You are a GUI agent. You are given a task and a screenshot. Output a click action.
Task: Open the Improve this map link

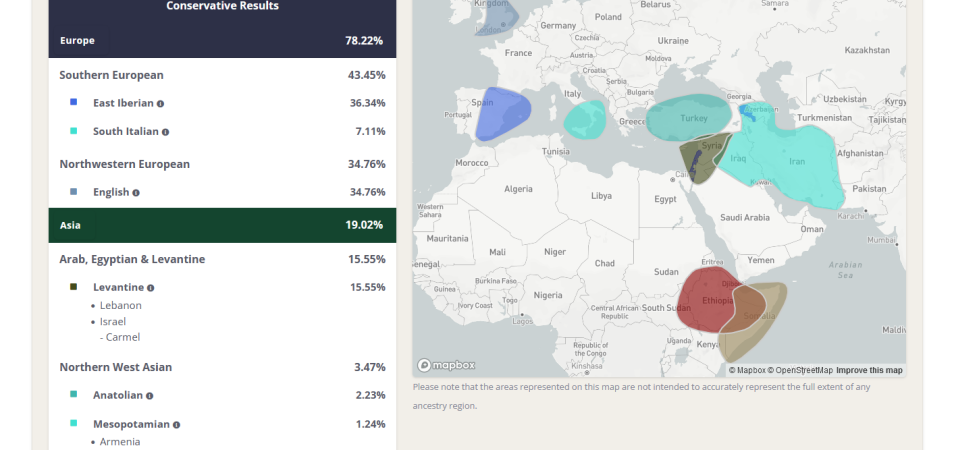pyautogui.click(x=869, y=370)
